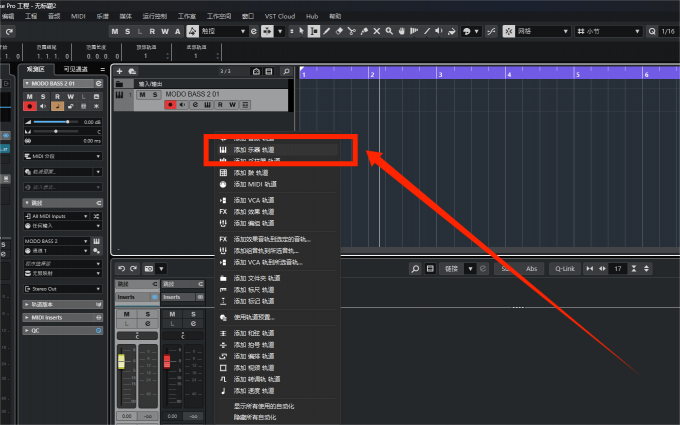The width and height of the screenshot is (680, 425).
Task: Click the Q quantize icon near 1/16
Action: click(652, 31)
